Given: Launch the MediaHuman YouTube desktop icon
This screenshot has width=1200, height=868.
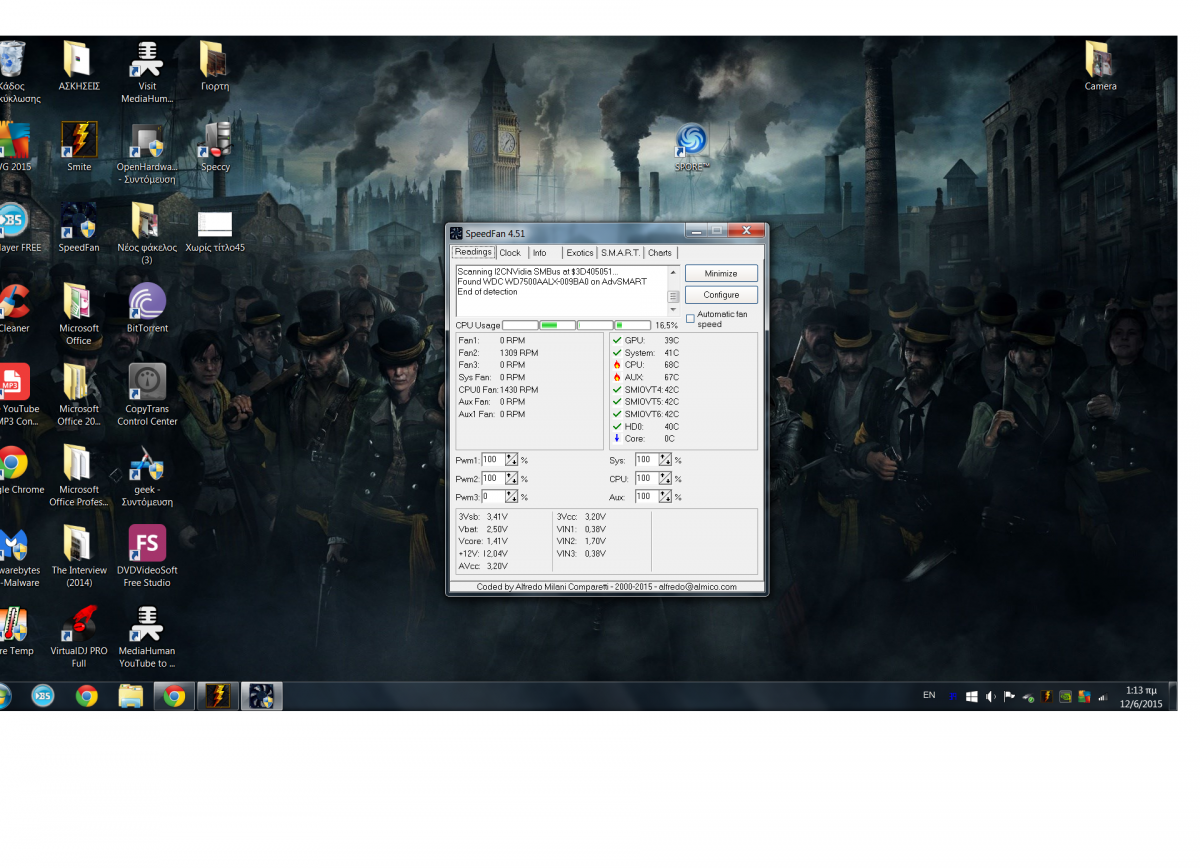Looking at the screenshot, I should (x=147, y=637).
